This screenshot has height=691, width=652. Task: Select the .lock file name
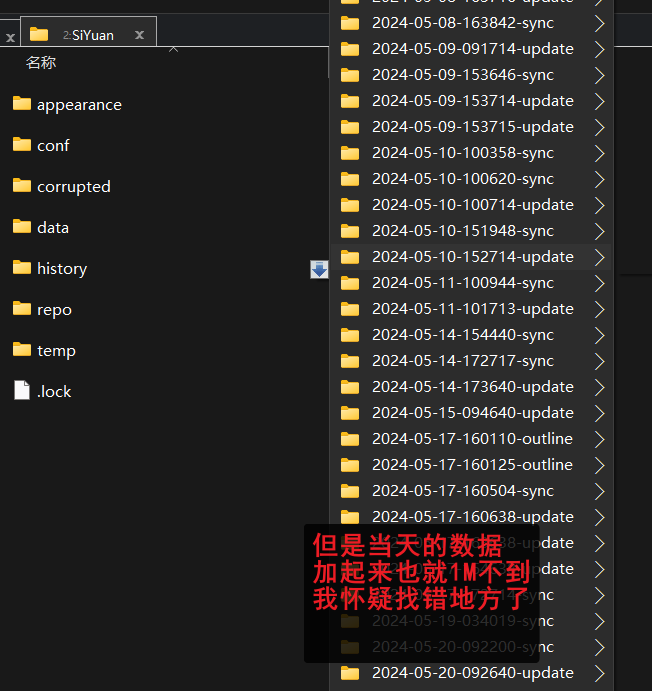(x=54, y=391)
